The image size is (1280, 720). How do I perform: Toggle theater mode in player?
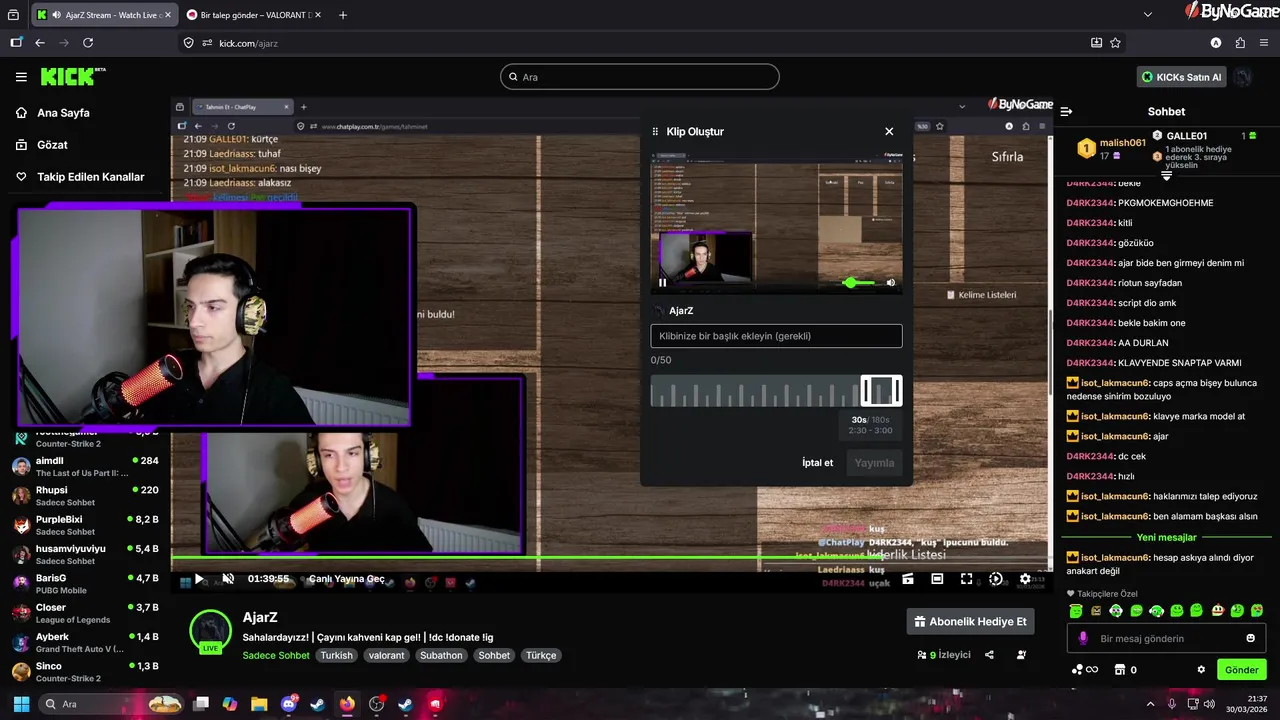click(x=937, y=579)
